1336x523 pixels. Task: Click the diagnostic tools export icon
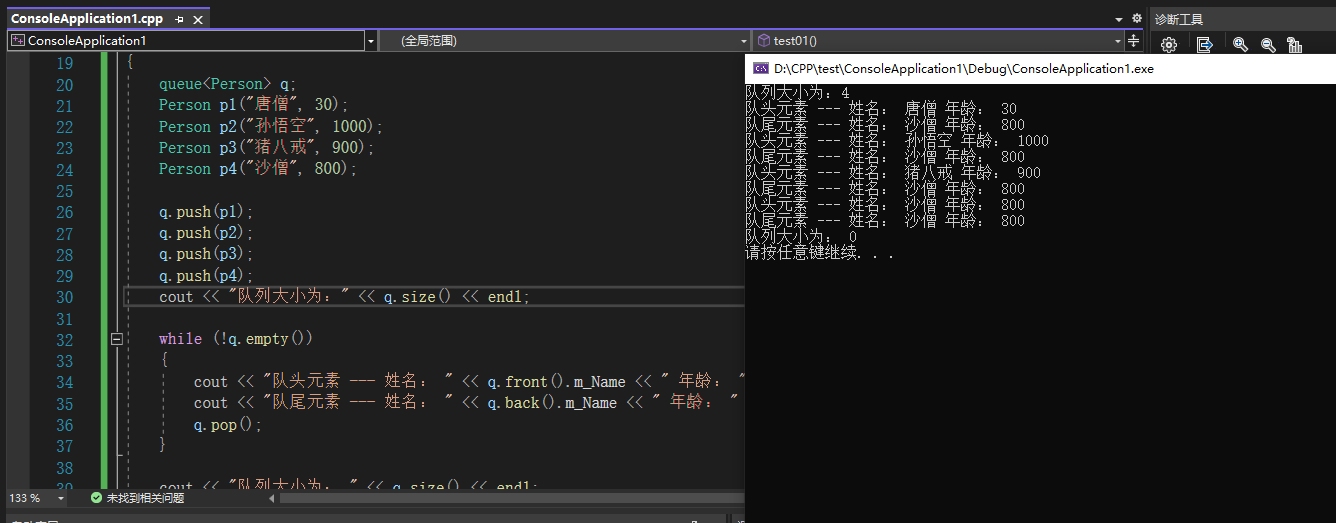(1204, 45)
